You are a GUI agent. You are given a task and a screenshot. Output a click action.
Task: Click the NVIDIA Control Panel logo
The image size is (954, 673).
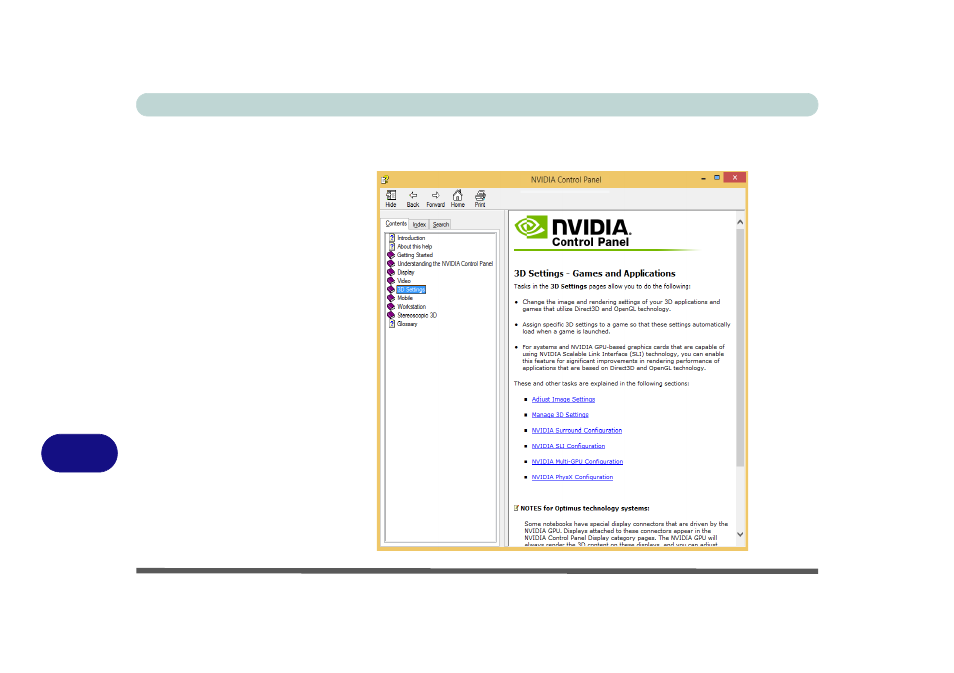(x=573, y=232)
